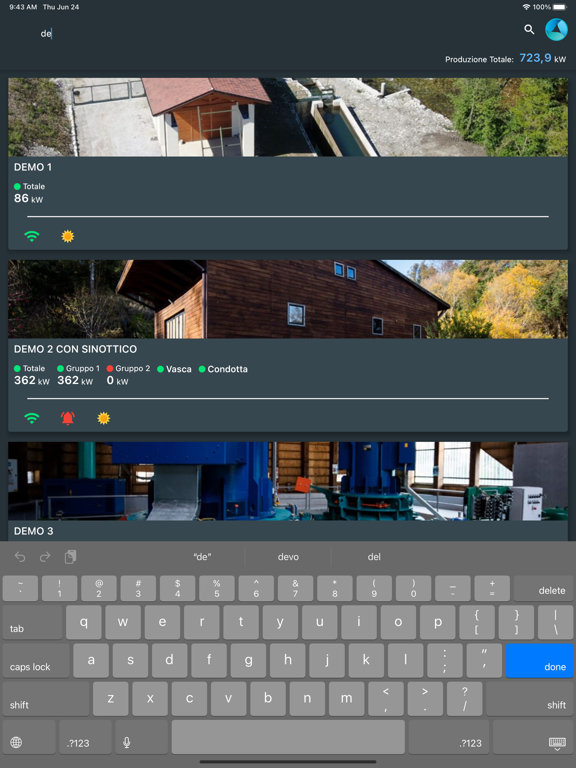The height and width of the screenshot is (768, 576).
Task: Tap the letter a key
Action: pyautogui.click(x=91, y=661)
